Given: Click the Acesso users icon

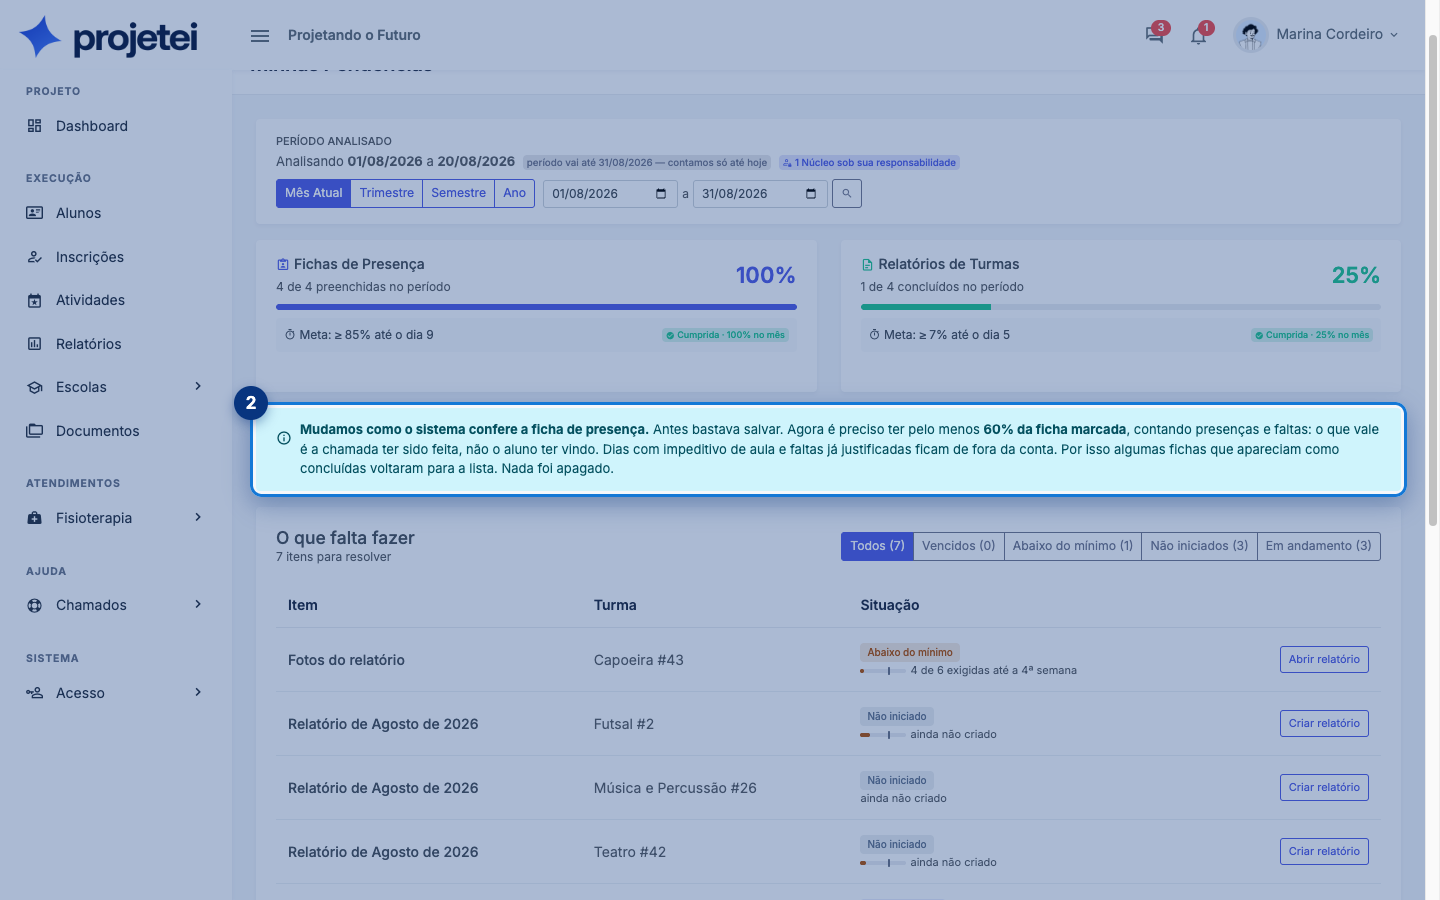Looking at the screenshot, I should 35,693.
